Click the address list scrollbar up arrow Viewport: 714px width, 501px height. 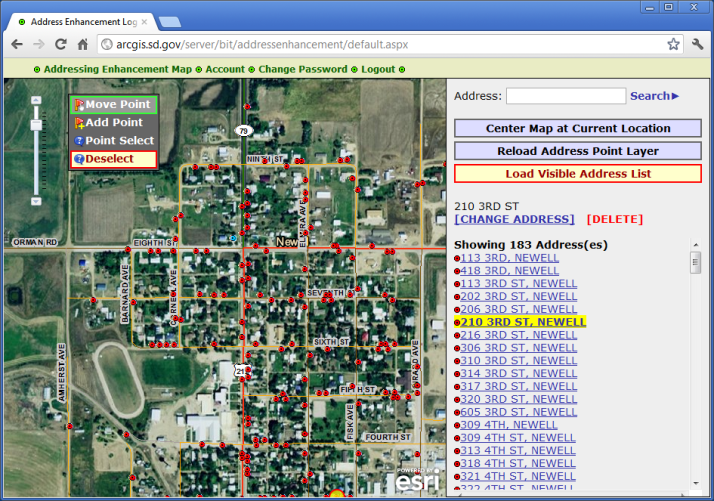coord(695,245)
